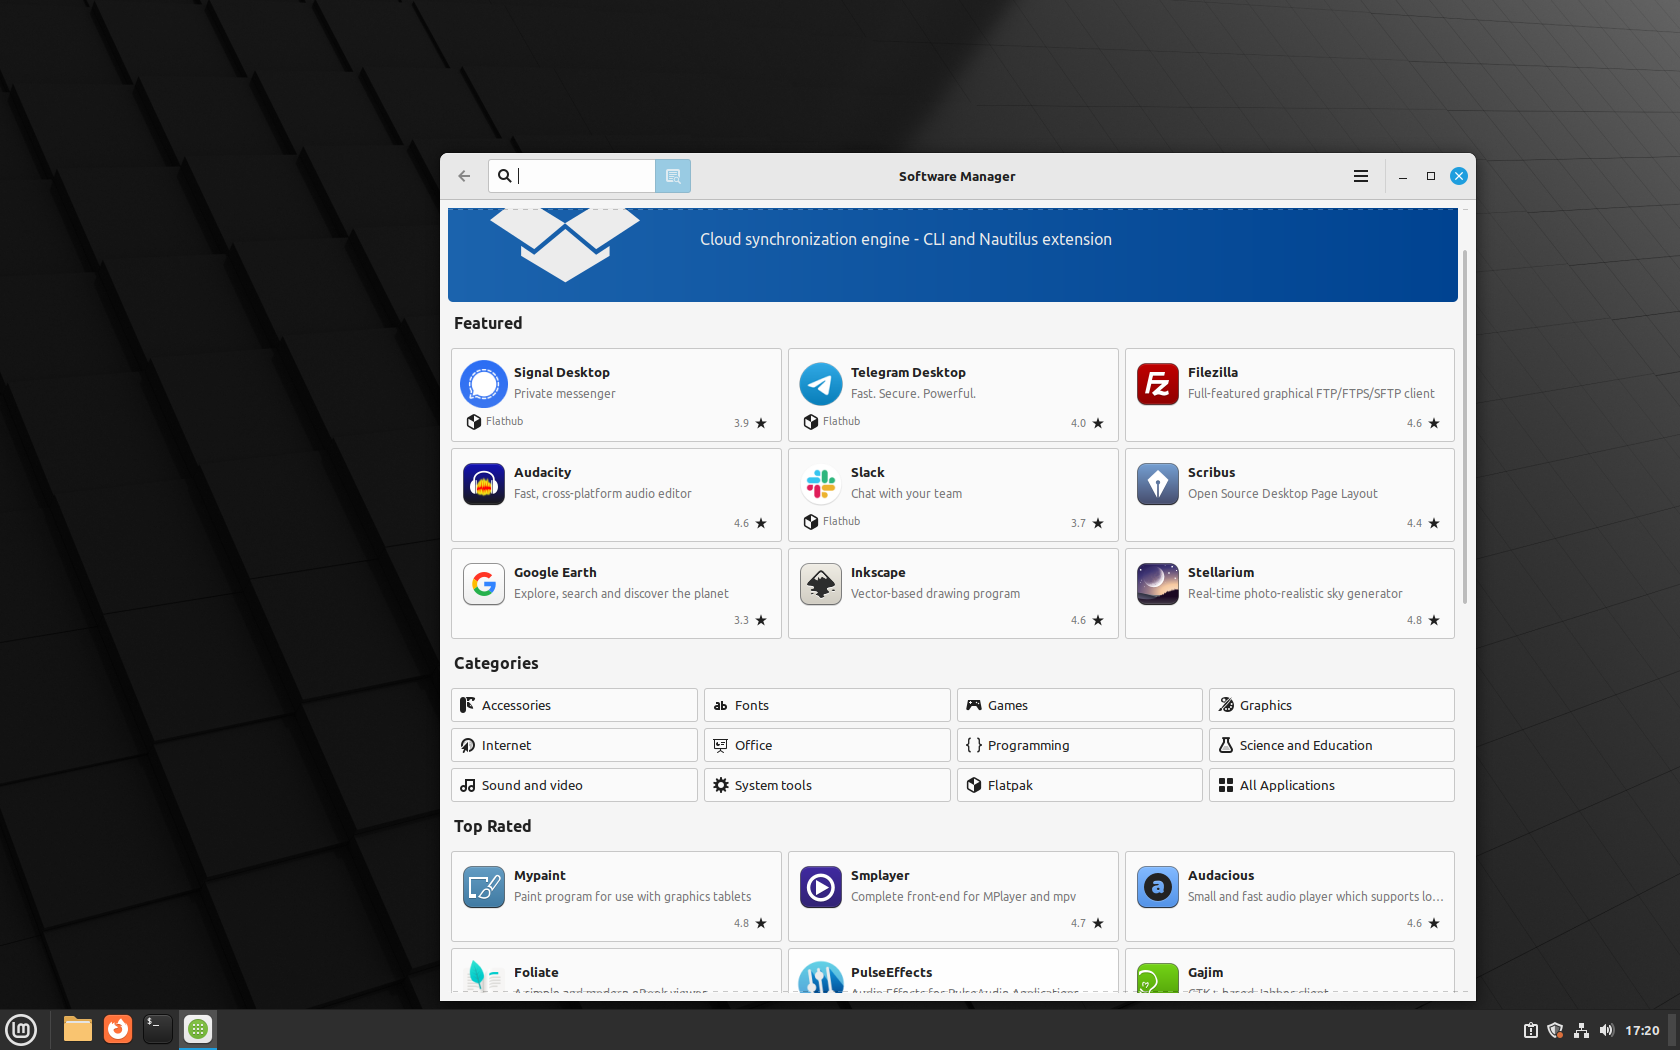Open Sound and video category
This screenshot has width=1680, height=1050.
tap(574, 785)
